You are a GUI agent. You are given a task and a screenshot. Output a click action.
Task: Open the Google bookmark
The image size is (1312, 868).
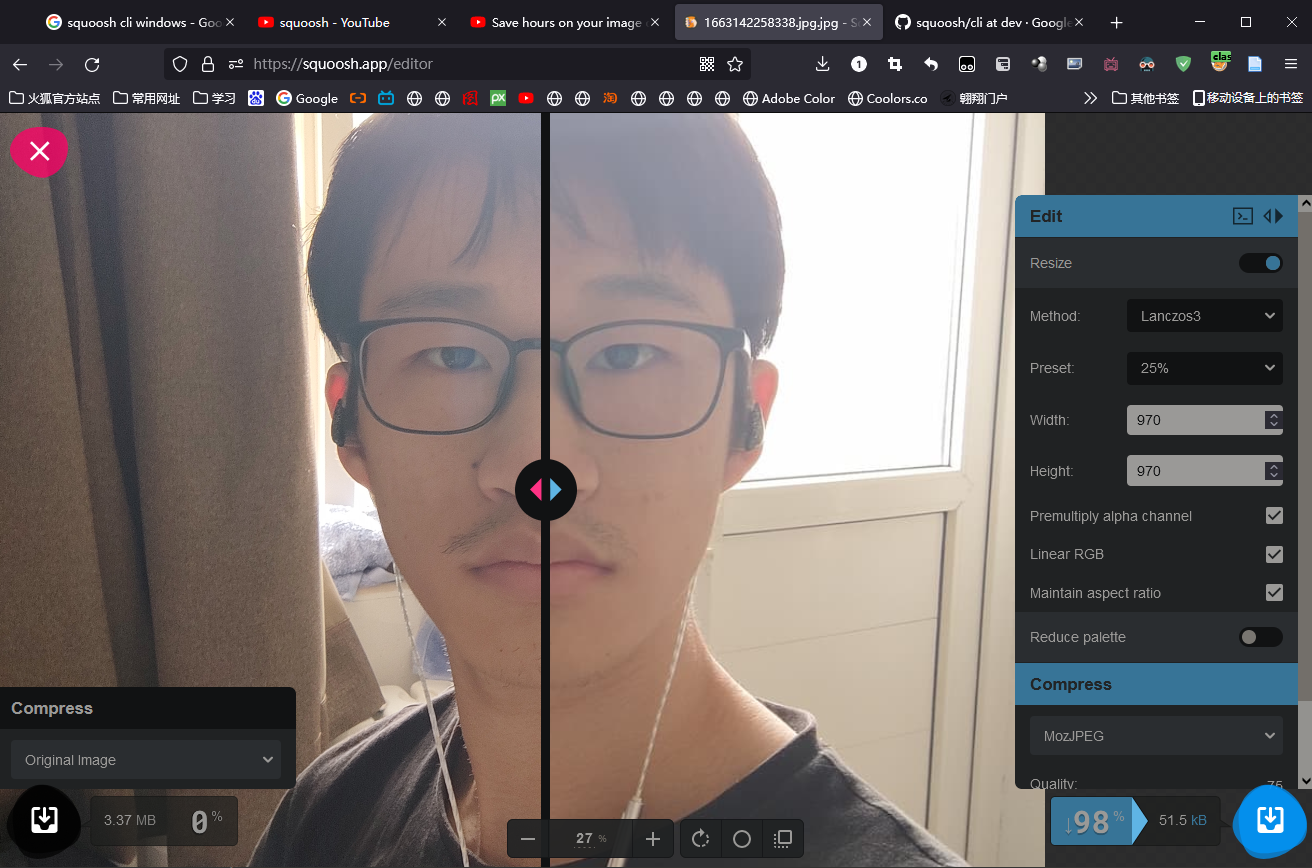tap(307, 98)
